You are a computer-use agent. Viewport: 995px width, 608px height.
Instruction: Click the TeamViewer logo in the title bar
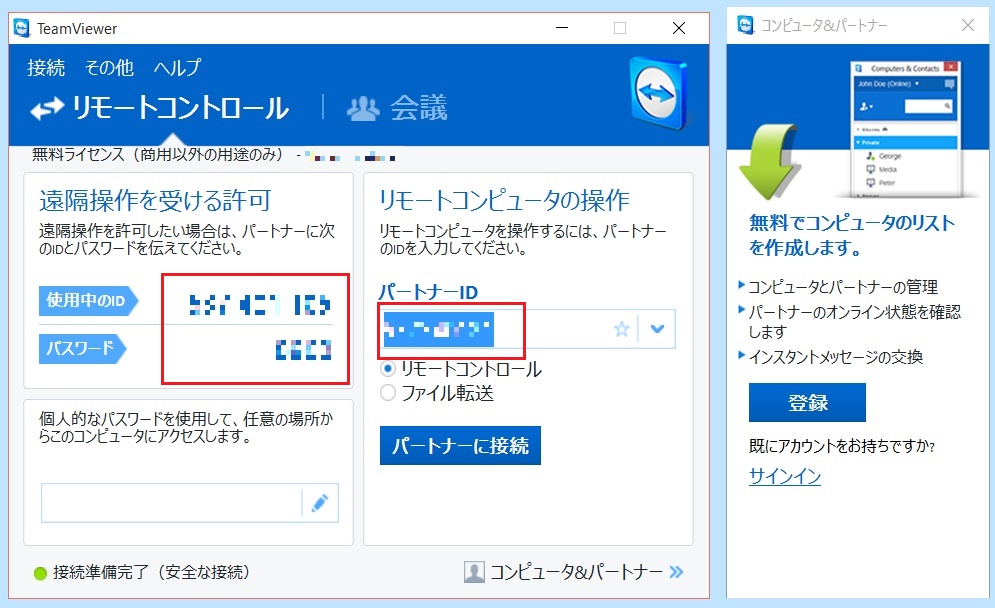click(22, 29)
